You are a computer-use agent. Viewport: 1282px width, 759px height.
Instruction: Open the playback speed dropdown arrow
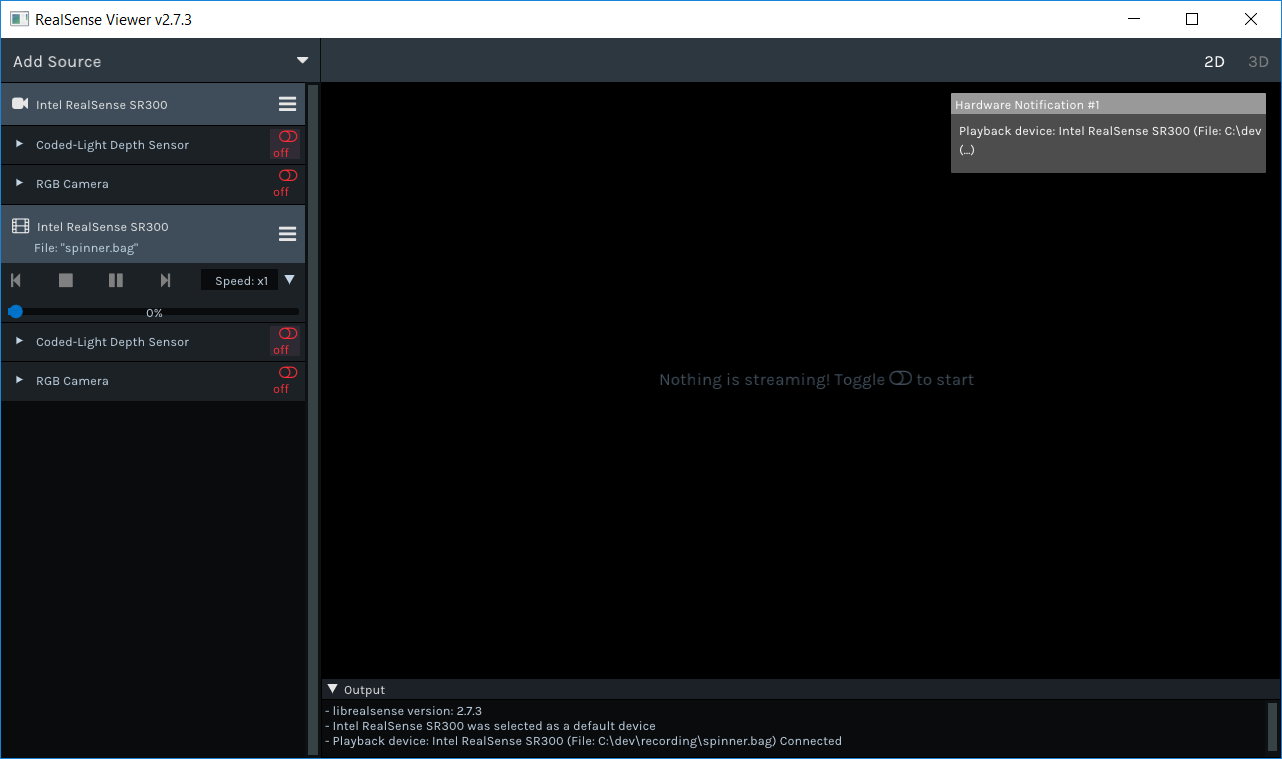pos(290,280)
